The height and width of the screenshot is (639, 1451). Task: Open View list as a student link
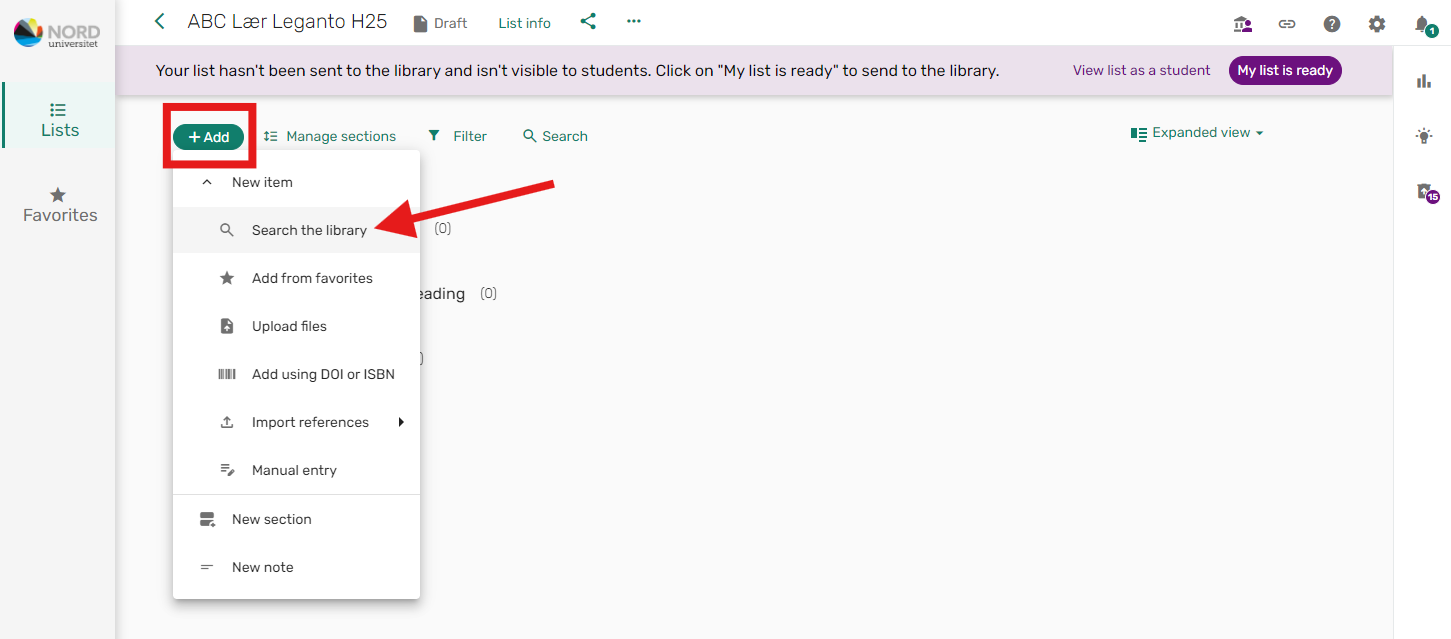pos(1142,70)
